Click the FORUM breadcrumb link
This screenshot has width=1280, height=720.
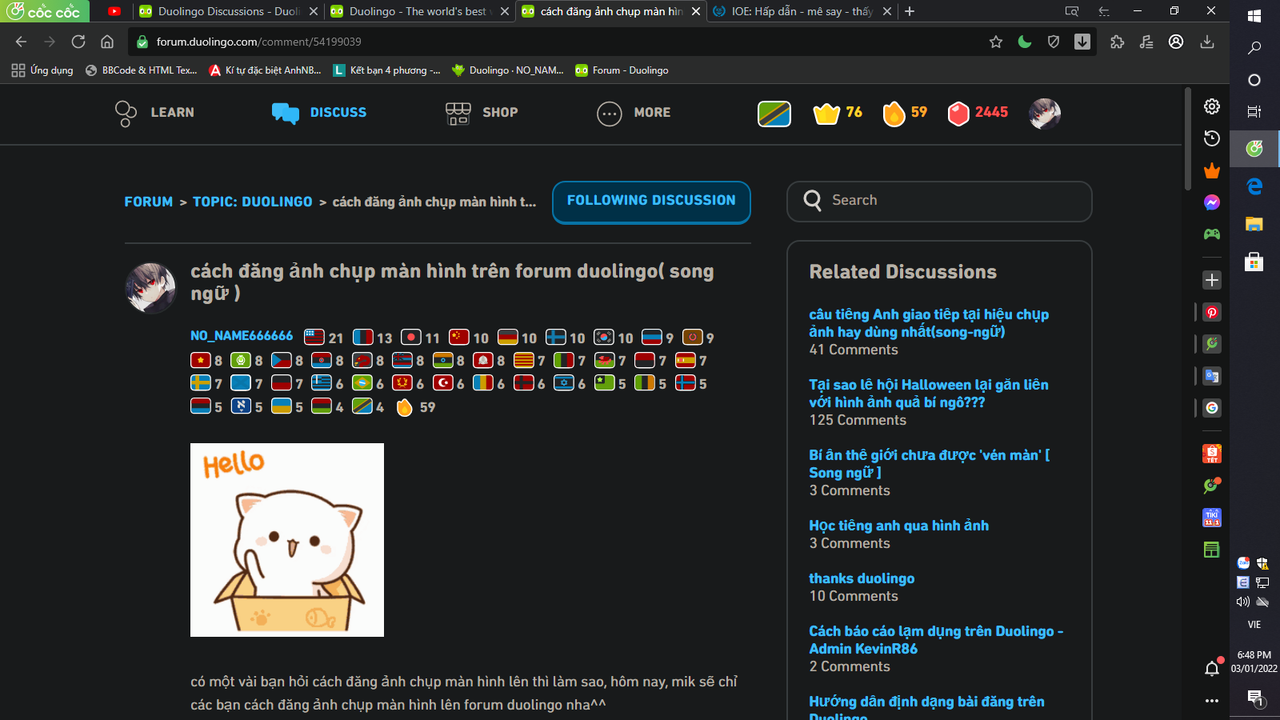[148, 202]
